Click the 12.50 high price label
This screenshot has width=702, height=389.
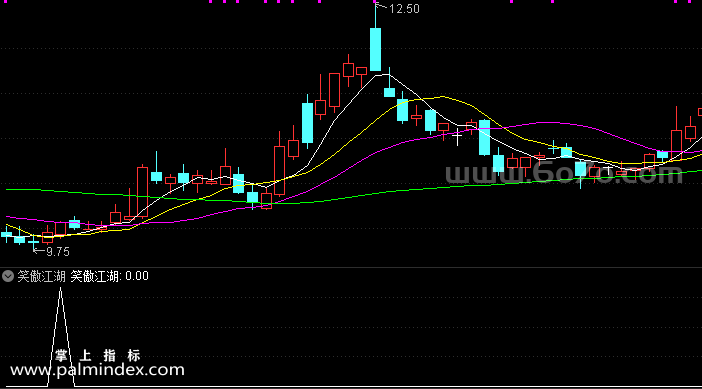404,9
